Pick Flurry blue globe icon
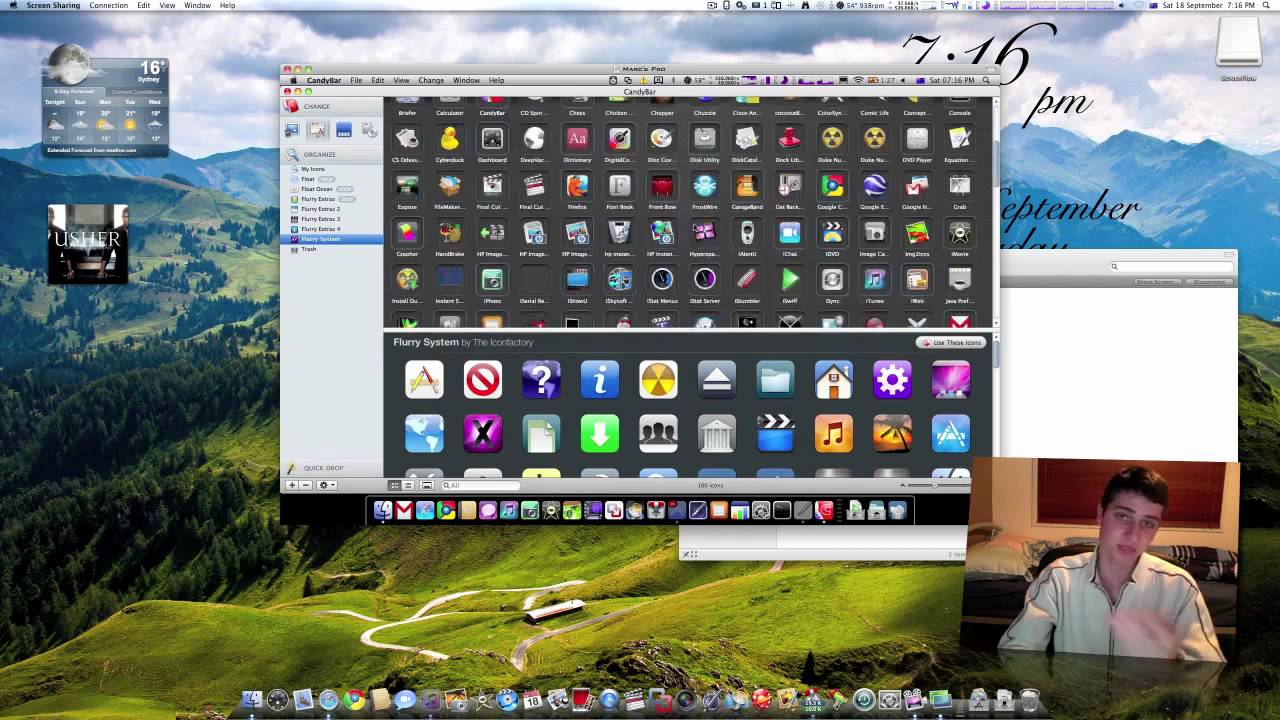The image size is (1280, 720). tap(424, 434)
